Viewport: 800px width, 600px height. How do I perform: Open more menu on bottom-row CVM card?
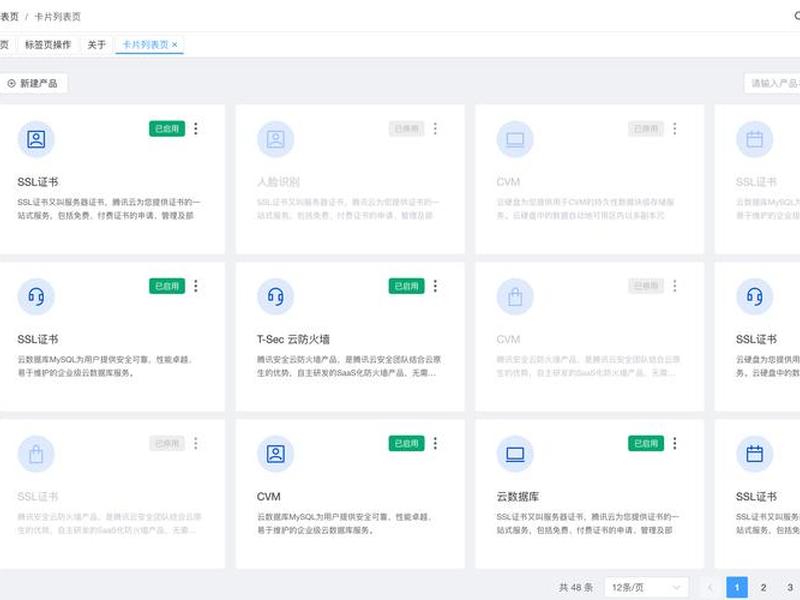(435, 443)
